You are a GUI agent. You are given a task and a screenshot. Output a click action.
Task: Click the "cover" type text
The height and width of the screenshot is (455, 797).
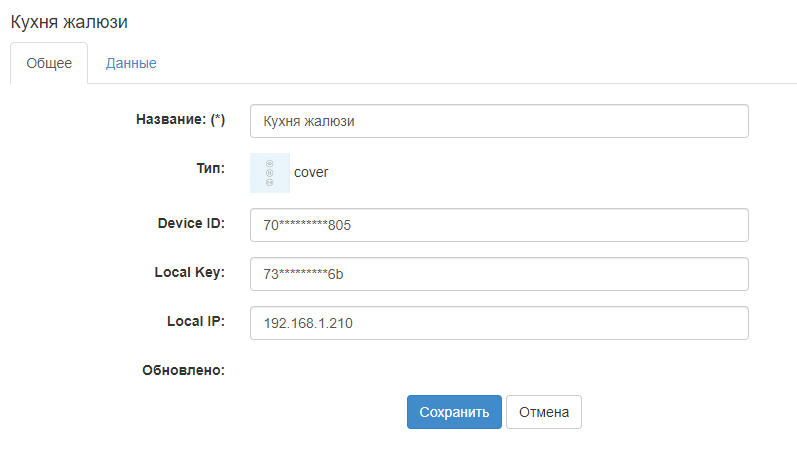(311, 172)
